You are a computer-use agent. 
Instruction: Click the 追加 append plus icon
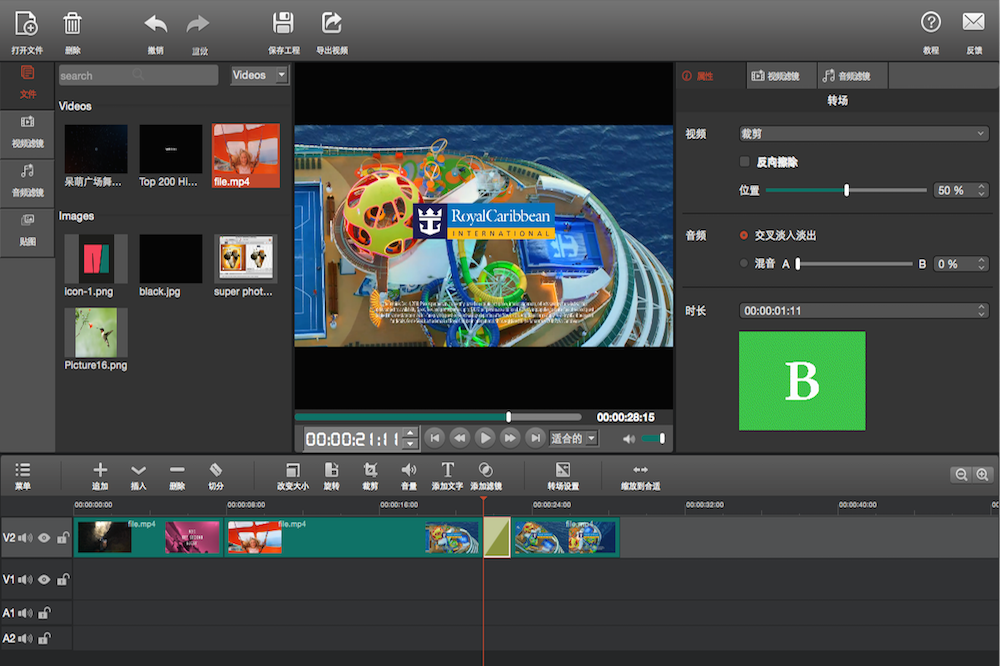coord(100,470)
